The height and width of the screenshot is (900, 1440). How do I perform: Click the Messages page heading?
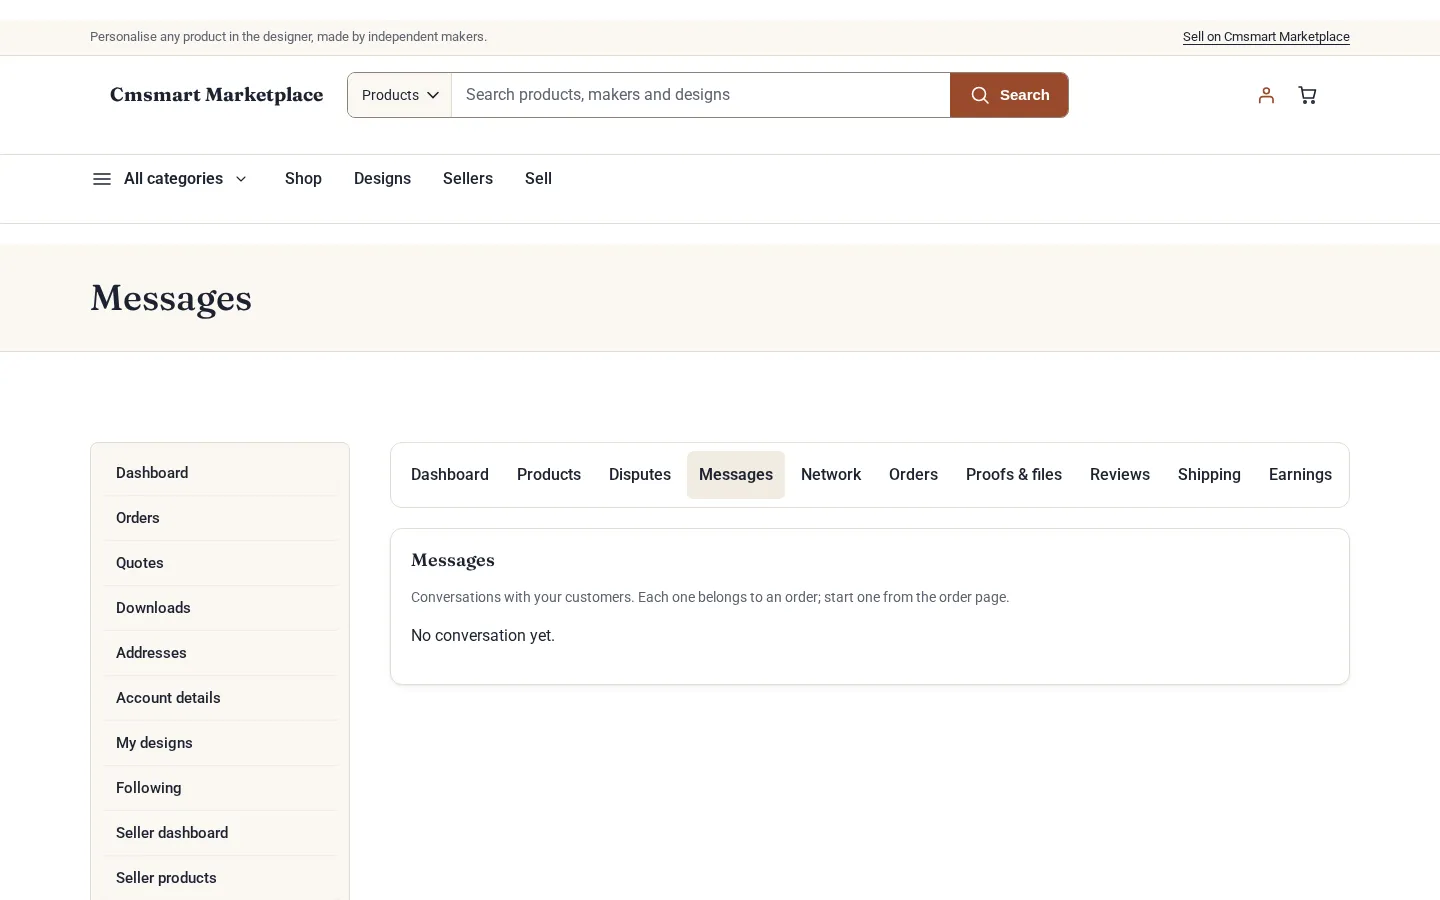(171, 298)
